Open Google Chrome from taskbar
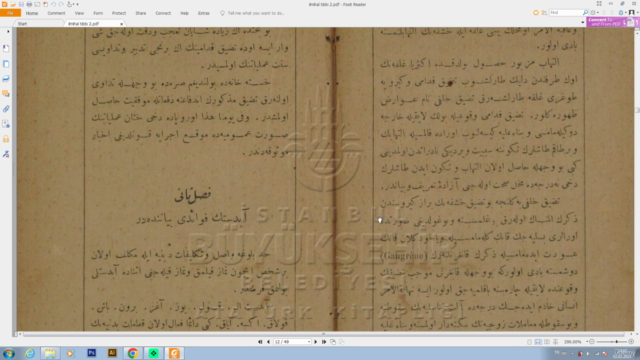 click(x=133, y=353)
